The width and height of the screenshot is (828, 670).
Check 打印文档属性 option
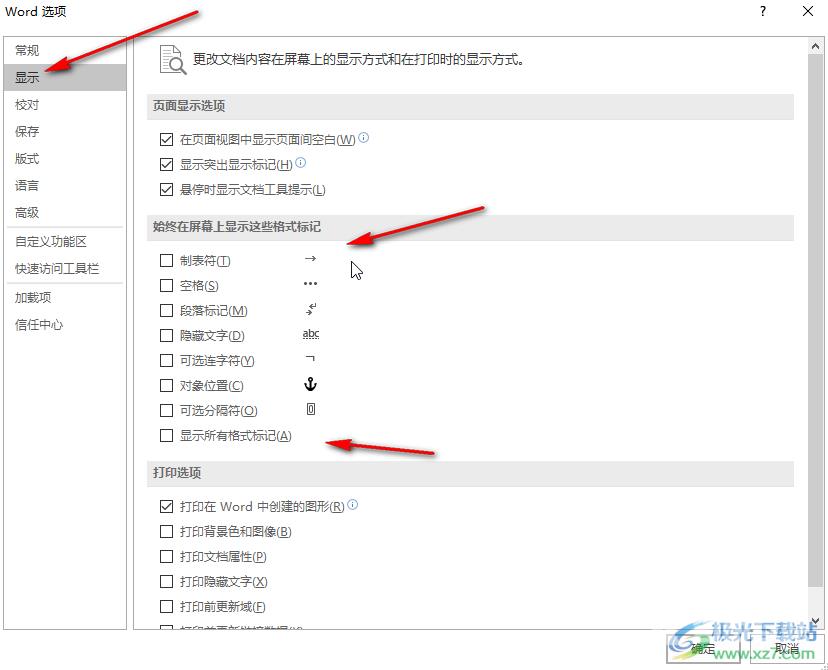tap(166, 556)
